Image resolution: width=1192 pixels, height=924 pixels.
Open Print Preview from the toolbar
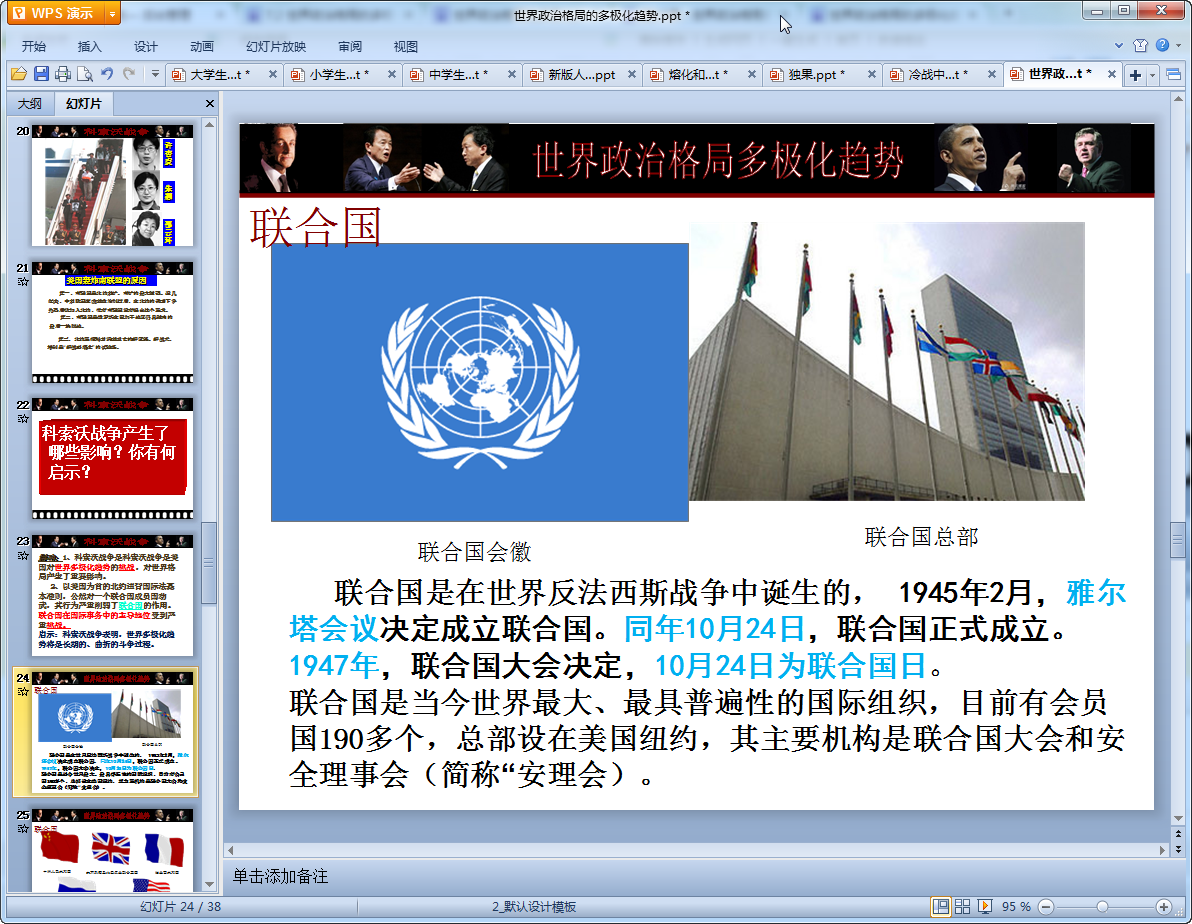(x=85, y=74)
